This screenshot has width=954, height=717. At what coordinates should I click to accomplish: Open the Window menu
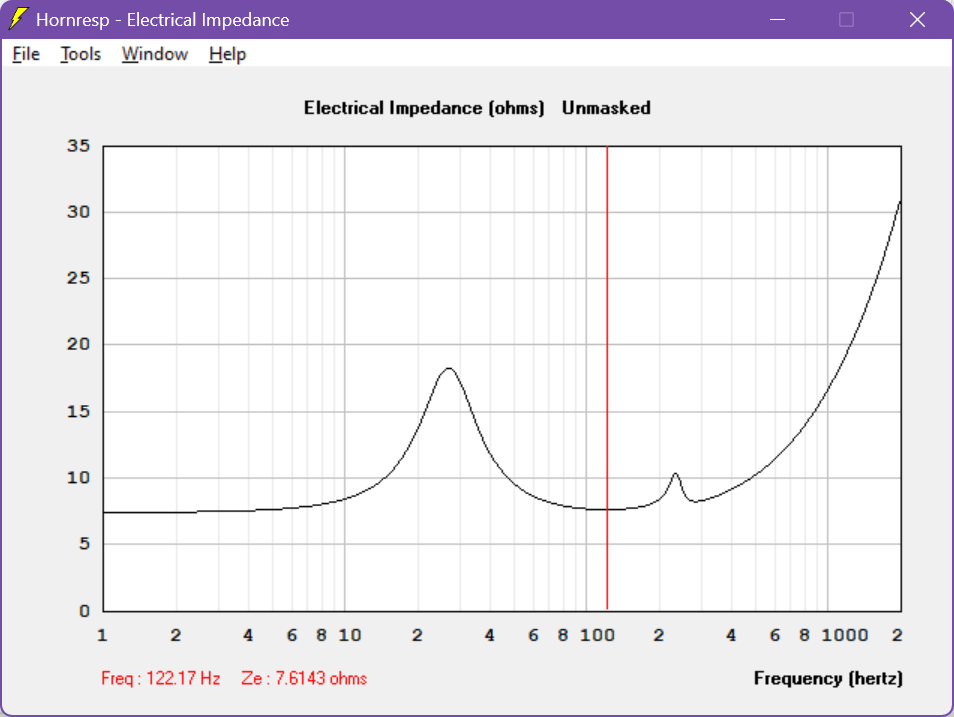pyautogui.click(x=155, y=54)
